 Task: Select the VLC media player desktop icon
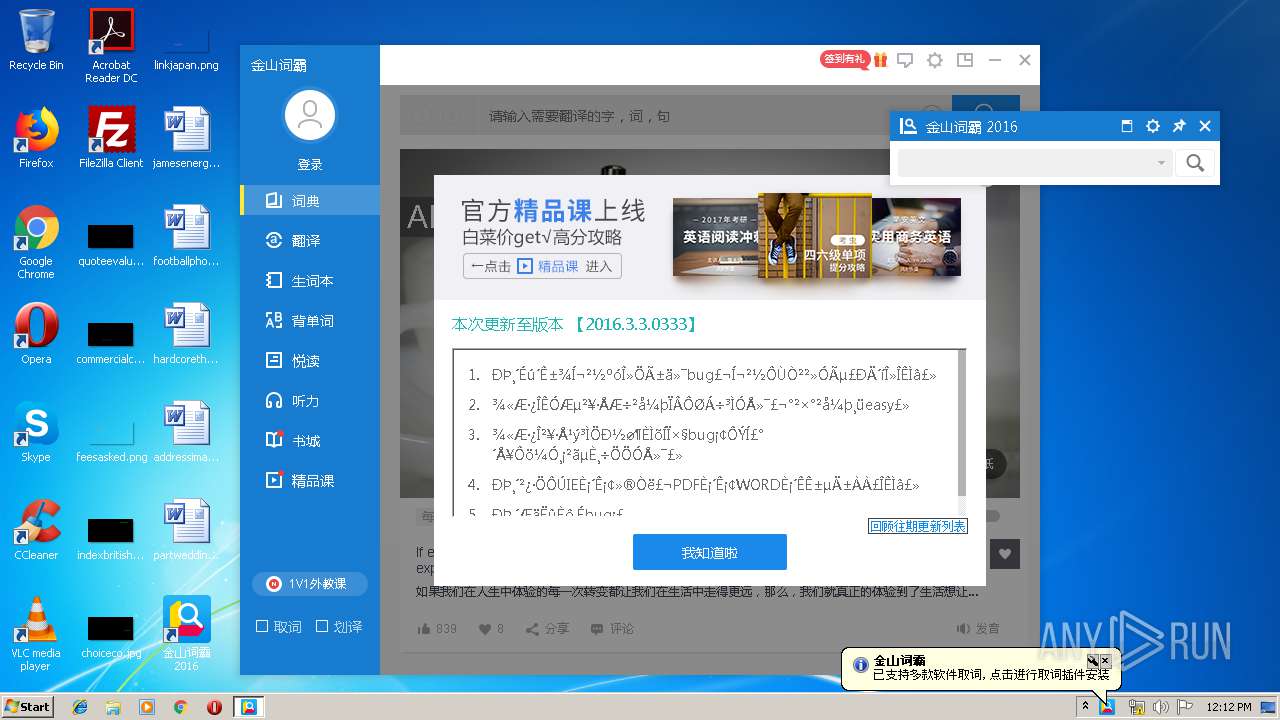pos(36,634)
